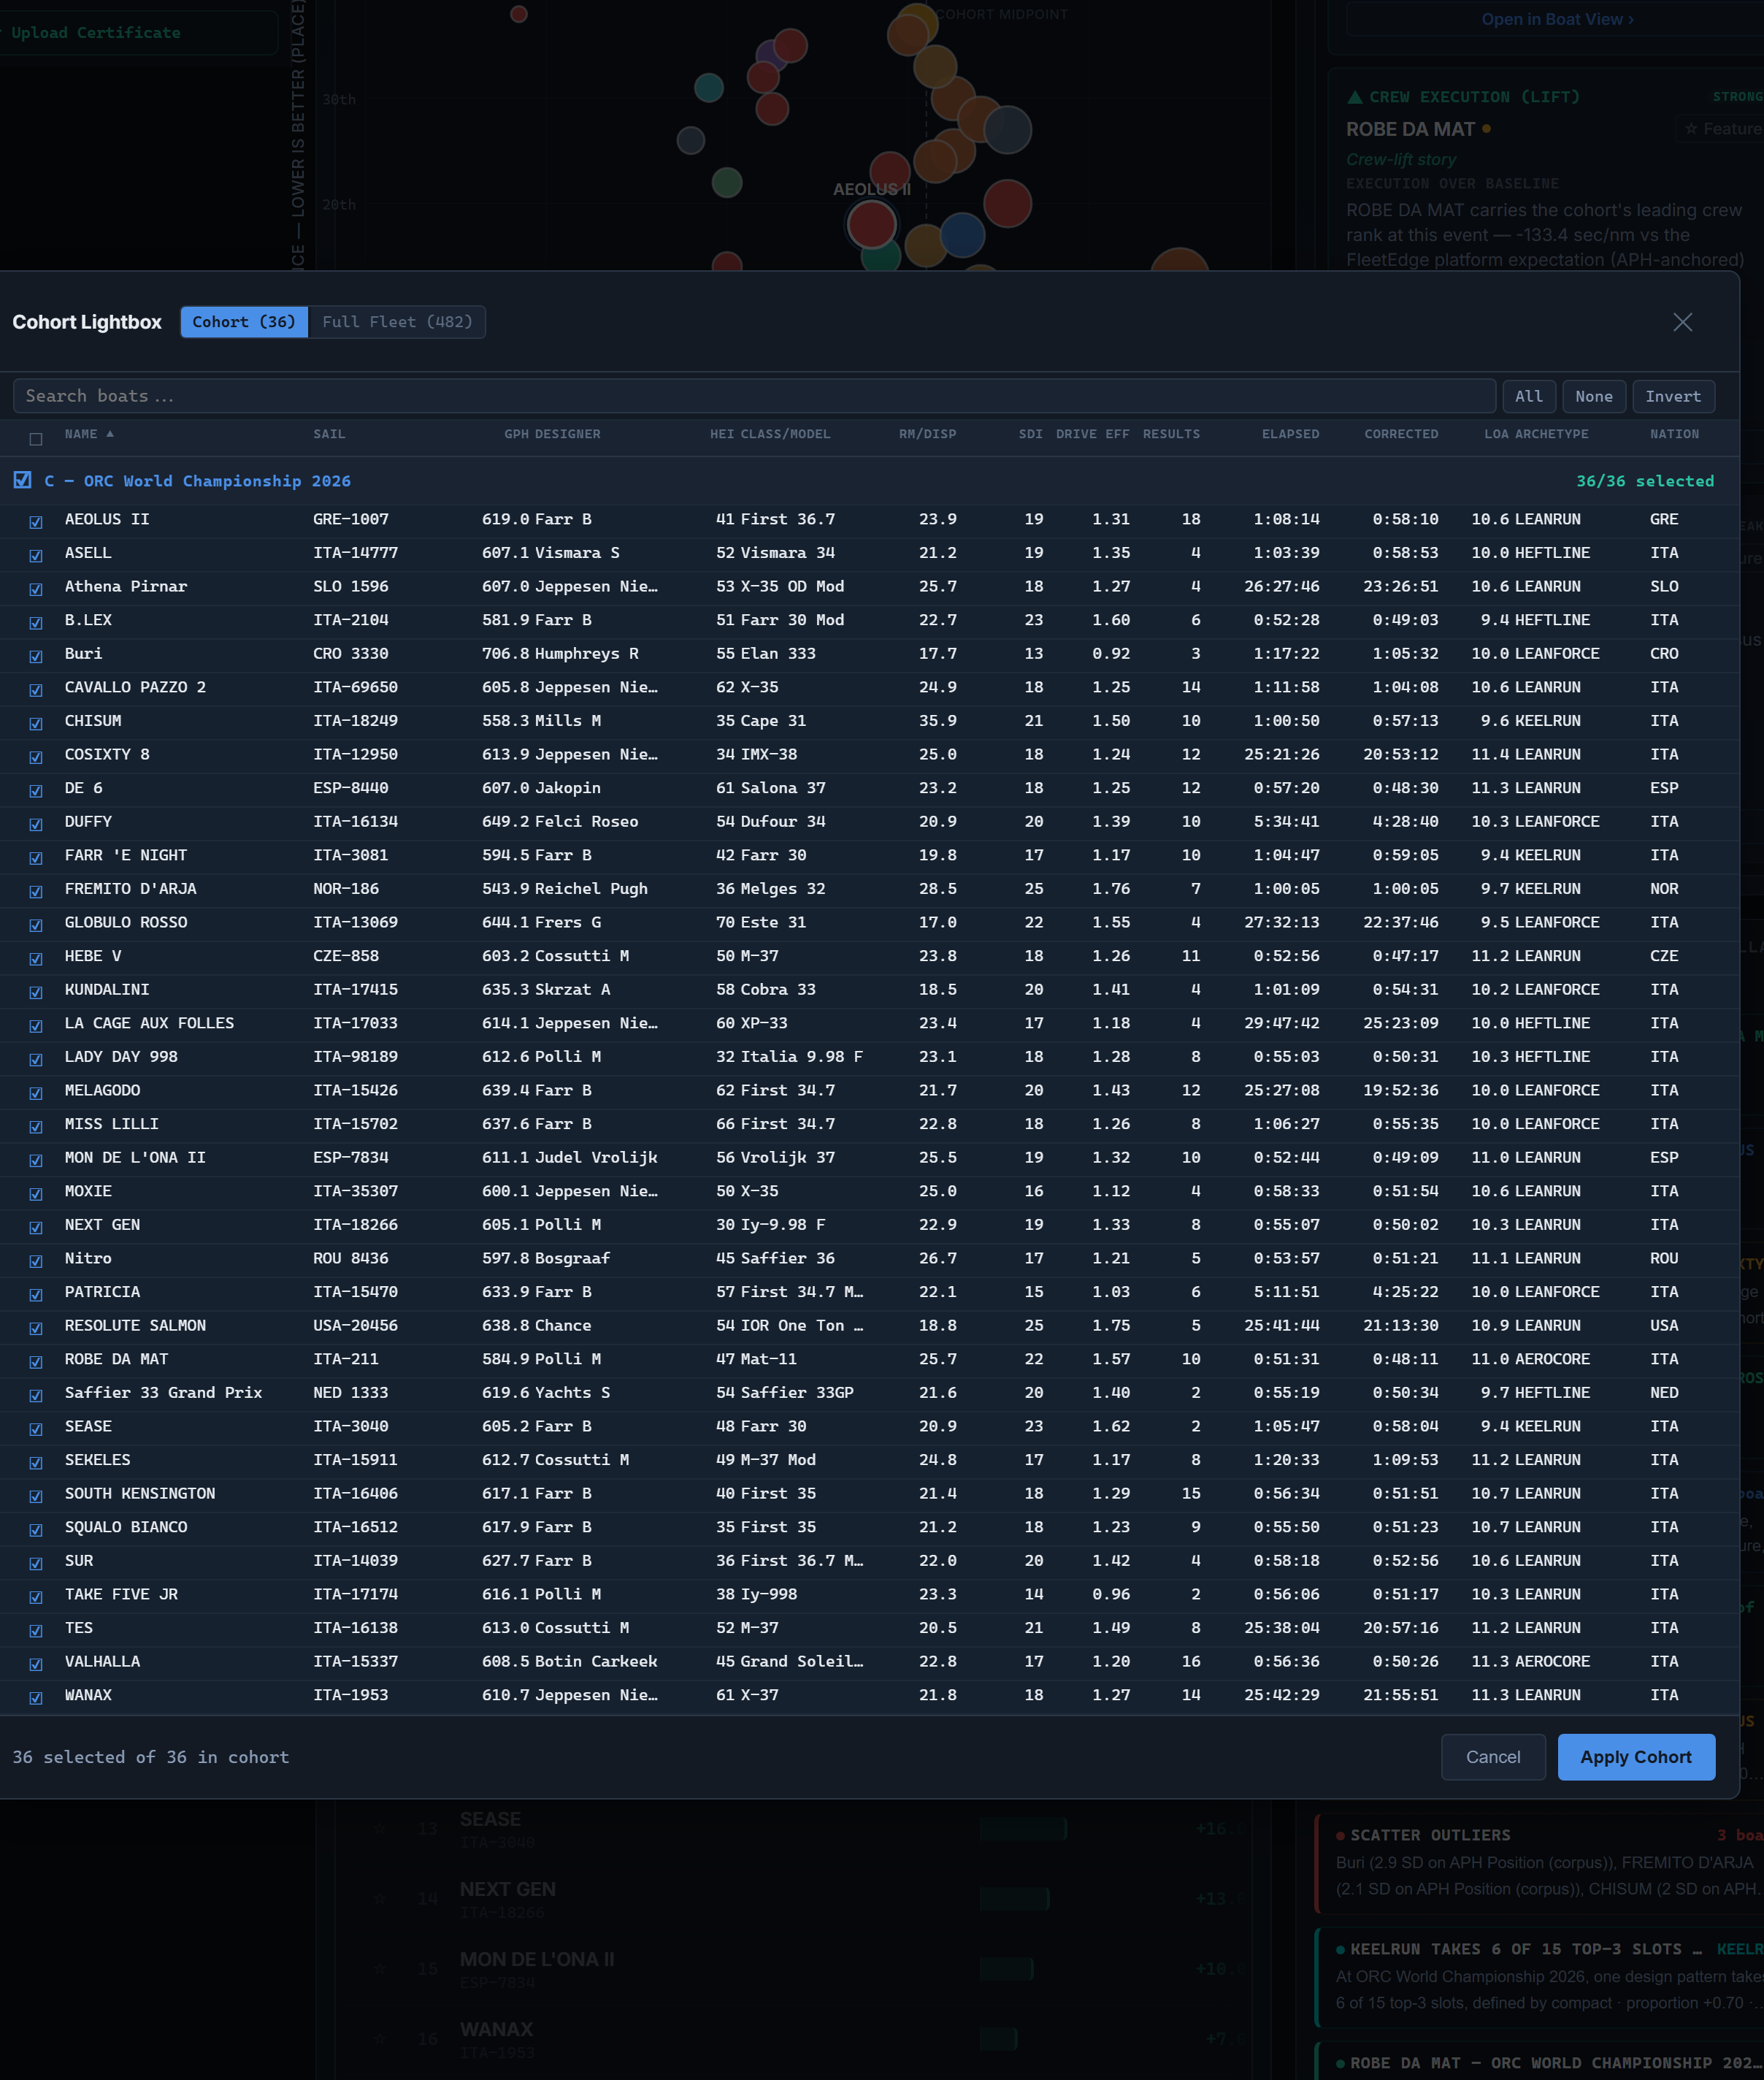The height and width of the screenshot is (2080, 1764).
Task: Click sail number ITA-14777
Action: (355, 553)
